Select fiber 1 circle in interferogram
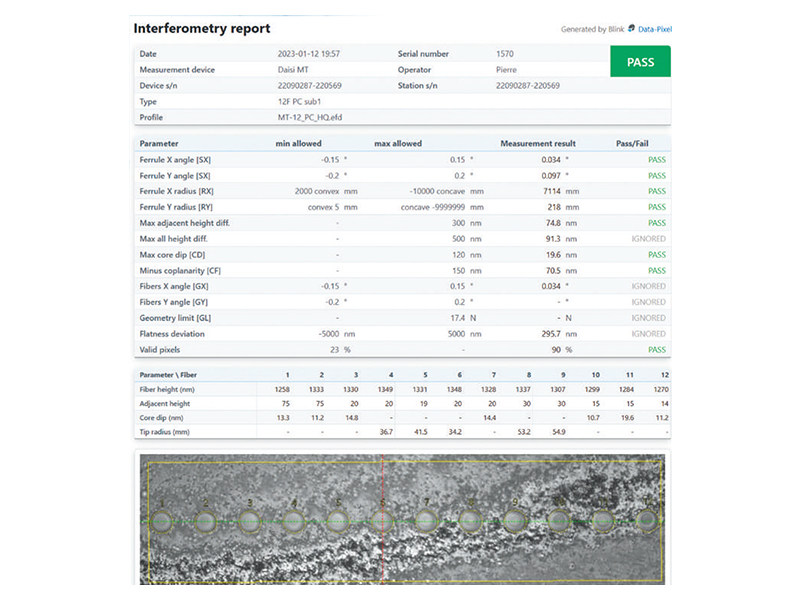This screenshot has width=800, height=600. [x=162, y=520]
